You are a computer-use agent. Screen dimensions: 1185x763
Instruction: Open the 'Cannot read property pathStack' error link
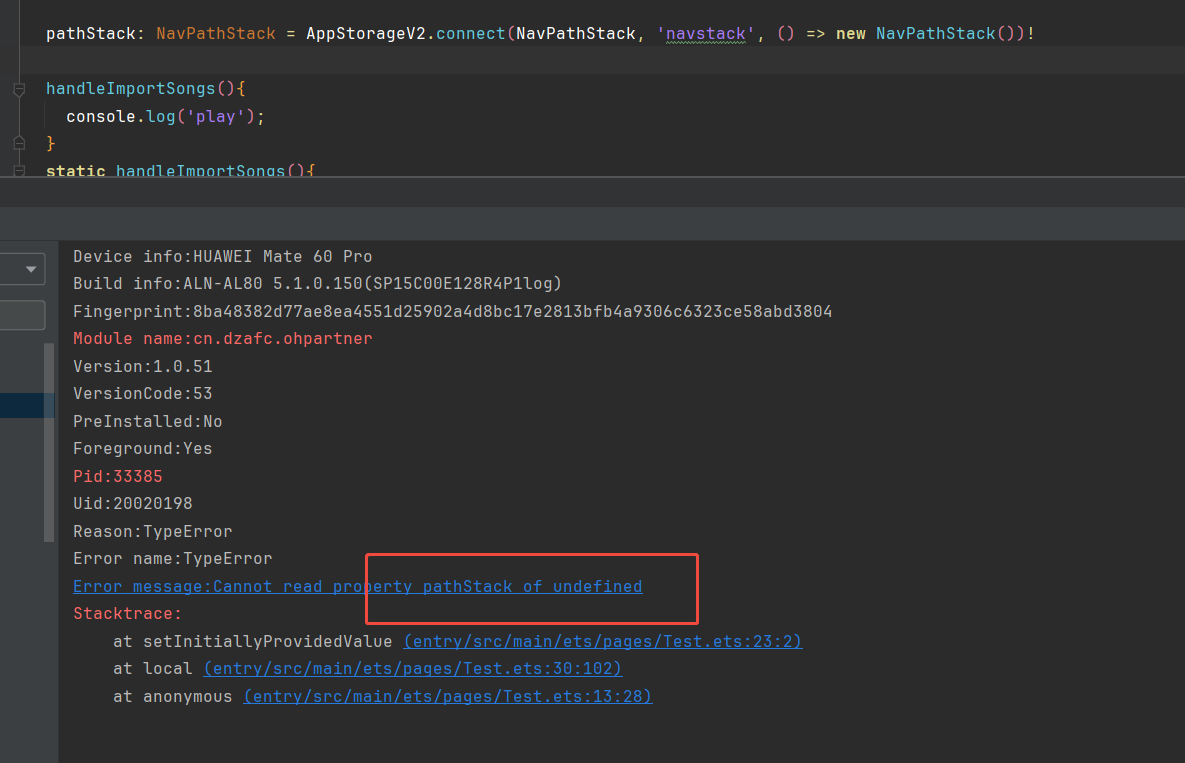(357, 586)
